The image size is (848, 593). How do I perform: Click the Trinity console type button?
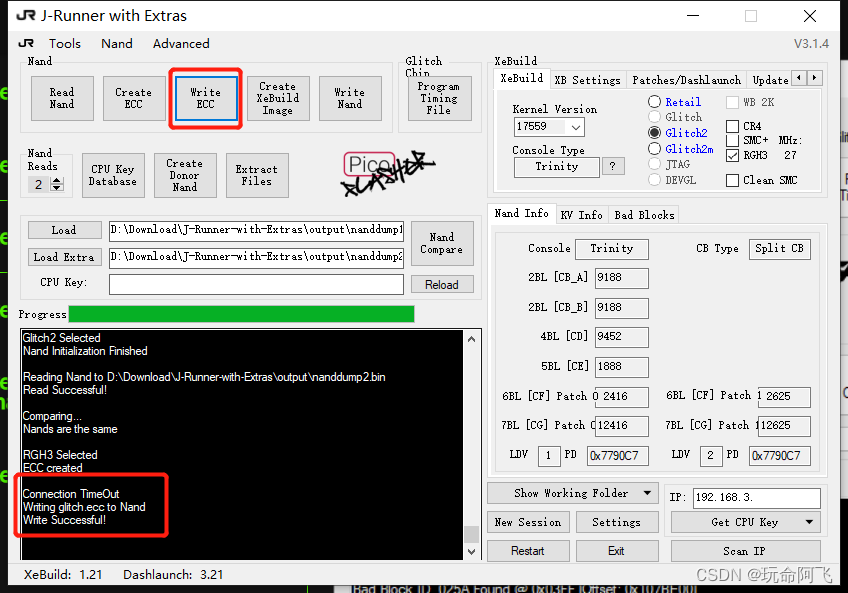[556, 167]
